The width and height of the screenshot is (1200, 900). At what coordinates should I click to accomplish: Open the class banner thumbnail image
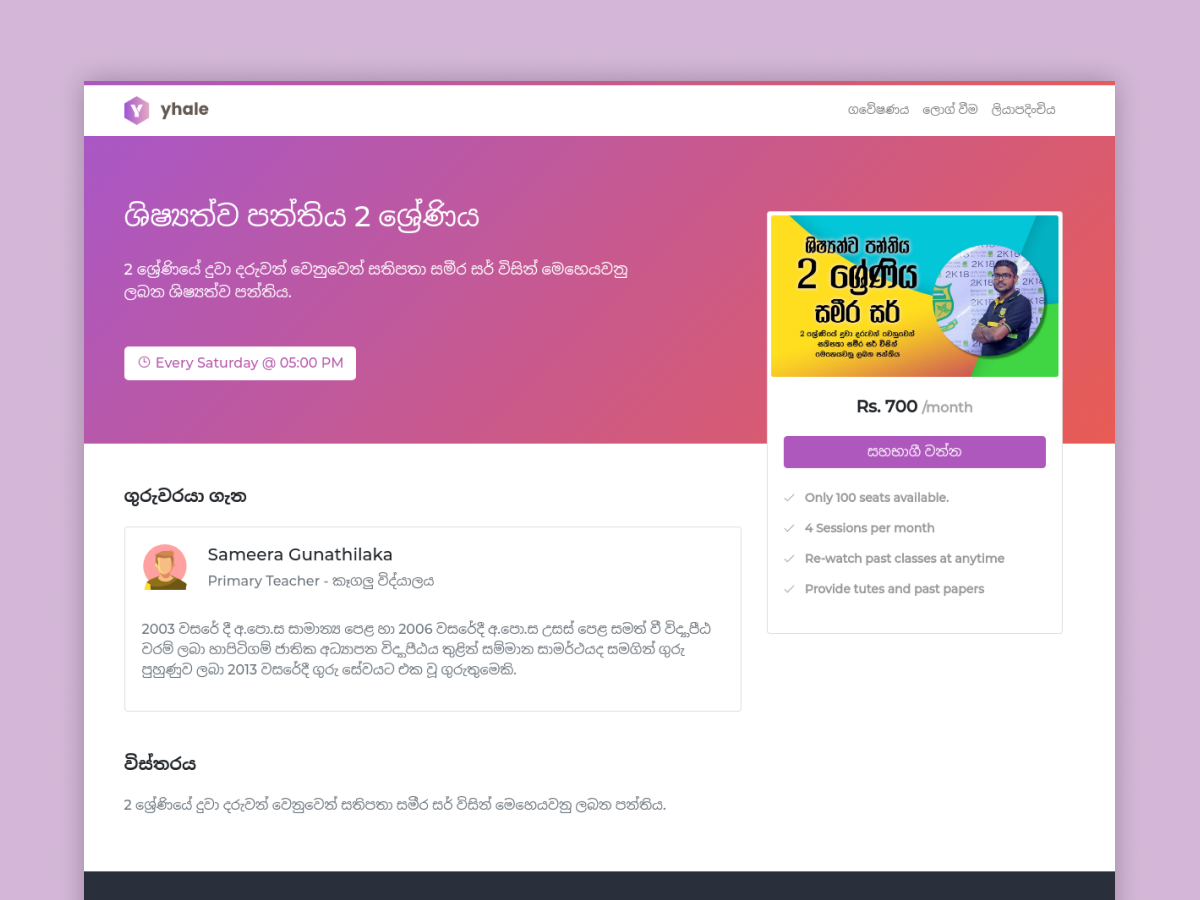(x=914, y=296)
